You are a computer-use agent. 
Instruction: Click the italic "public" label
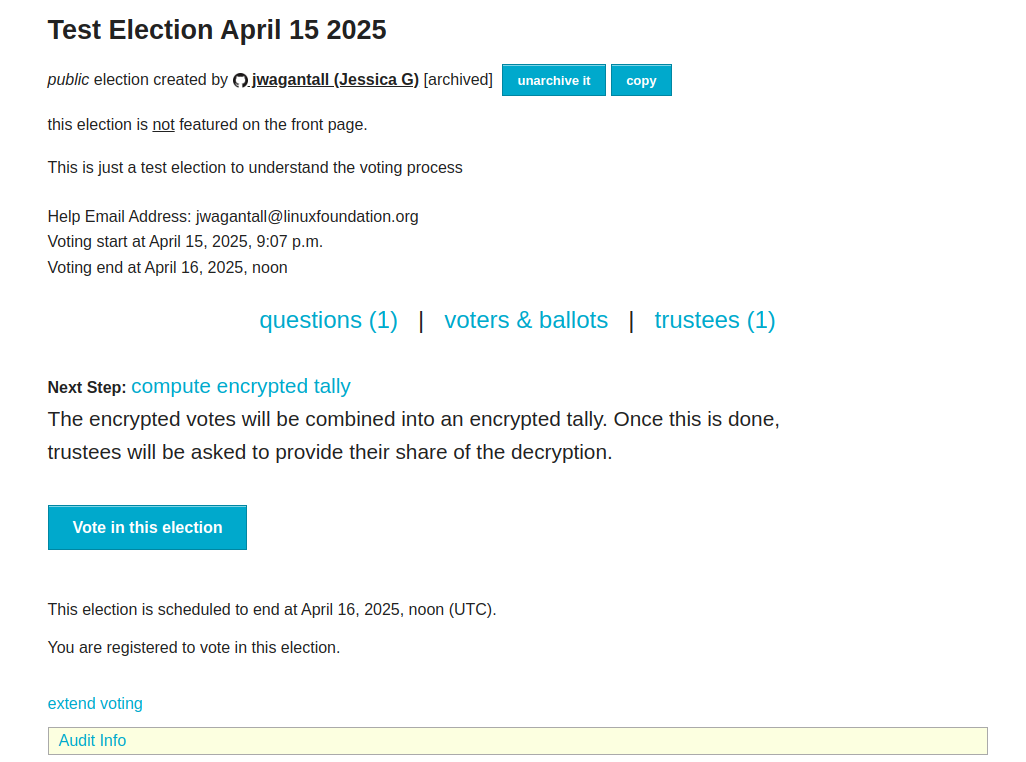(x=68, y=80)
